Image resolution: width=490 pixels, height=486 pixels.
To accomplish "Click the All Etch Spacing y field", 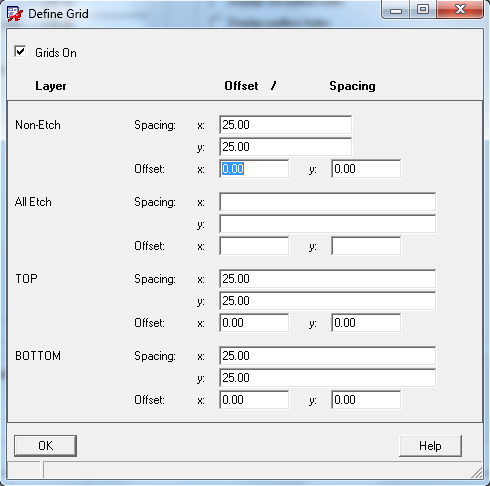I will click(328, 224).
